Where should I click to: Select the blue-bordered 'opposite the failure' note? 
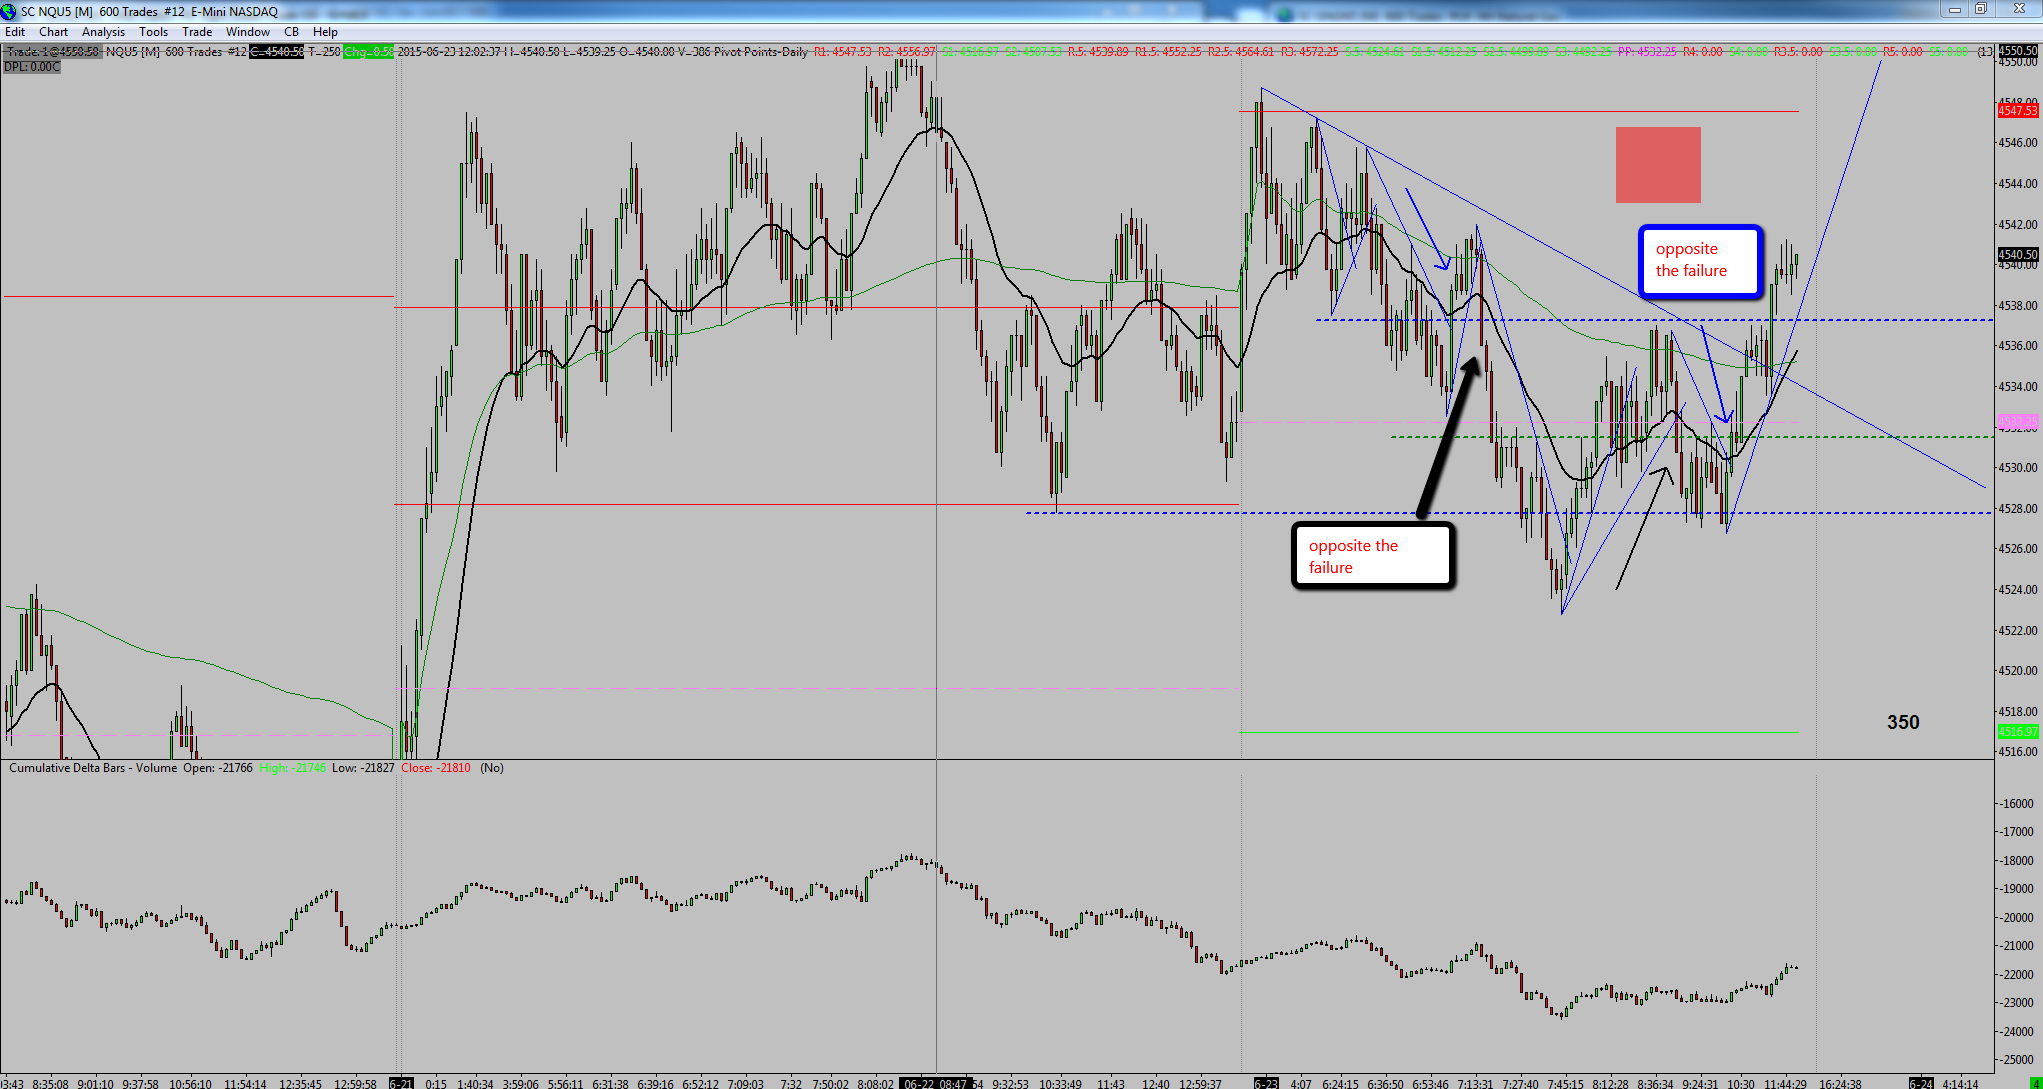pyautogui.click(x=1700, y=261)
